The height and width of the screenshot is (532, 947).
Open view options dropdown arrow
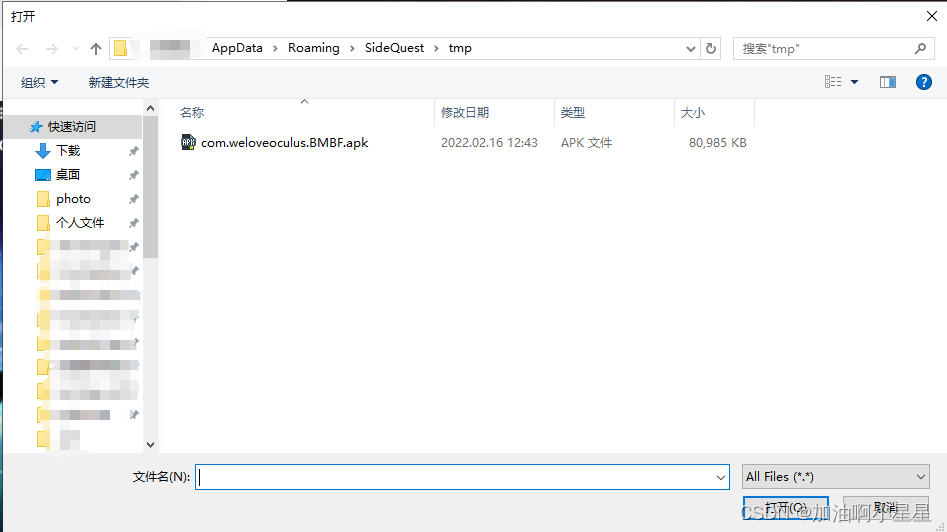coord(855,82)
